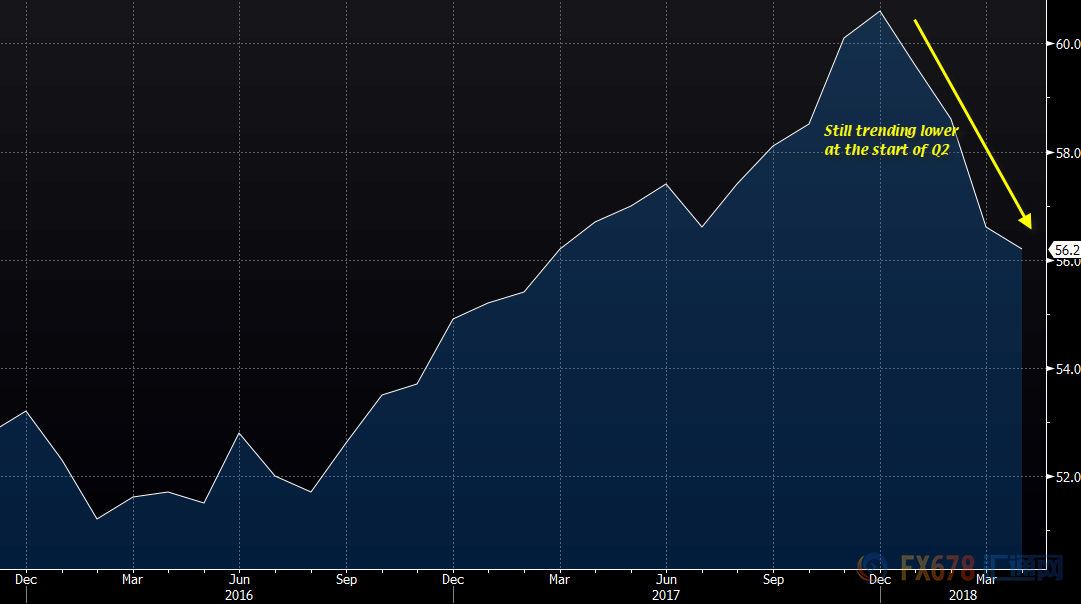Click the 2016 year label on x-axis
Image resolution: width=1081 pixels, height=604 pixels.
239,595
